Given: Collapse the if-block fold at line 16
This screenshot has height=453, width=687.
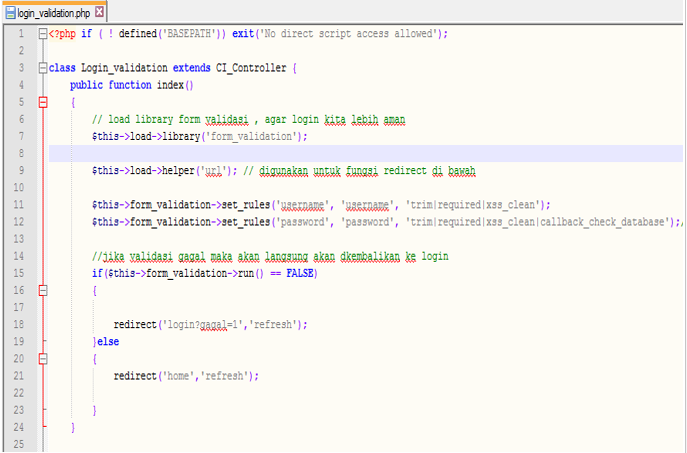Looking at the screenshot, I should 43,290.
